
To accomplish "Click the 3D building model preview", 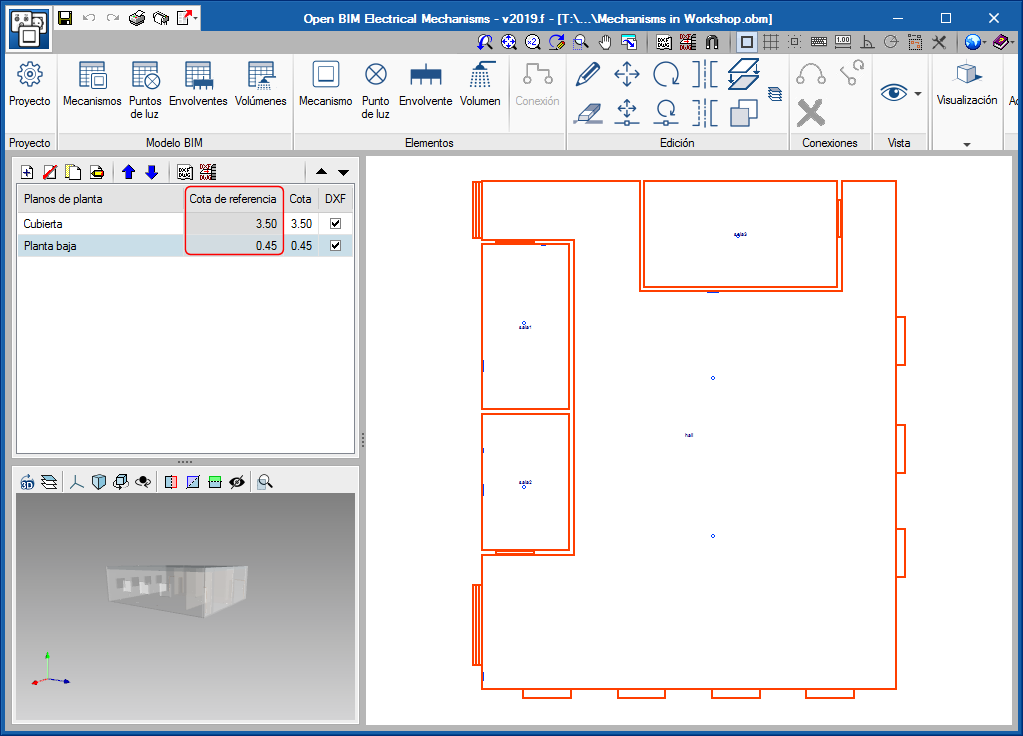I will [177, 591].
